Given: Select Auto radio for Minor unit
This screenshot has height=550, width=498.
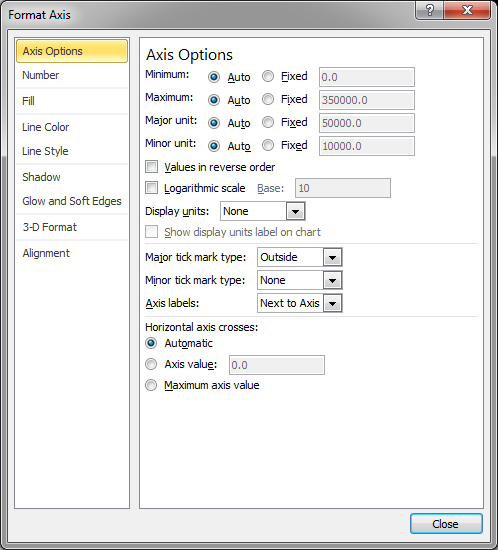Looking at the screenshot, I should click(214, 145).
